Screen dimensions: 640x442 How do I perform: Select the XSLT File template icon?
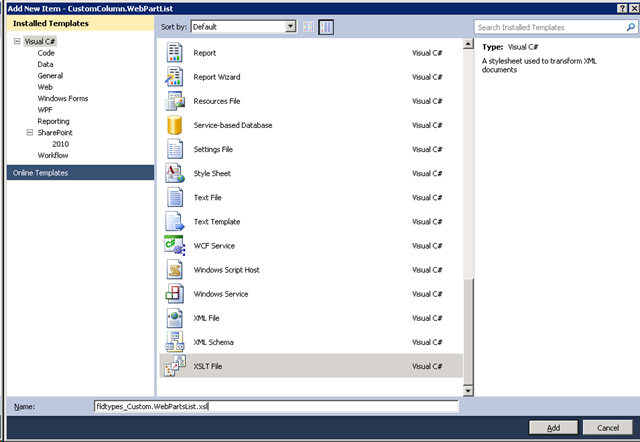[175, 366]
